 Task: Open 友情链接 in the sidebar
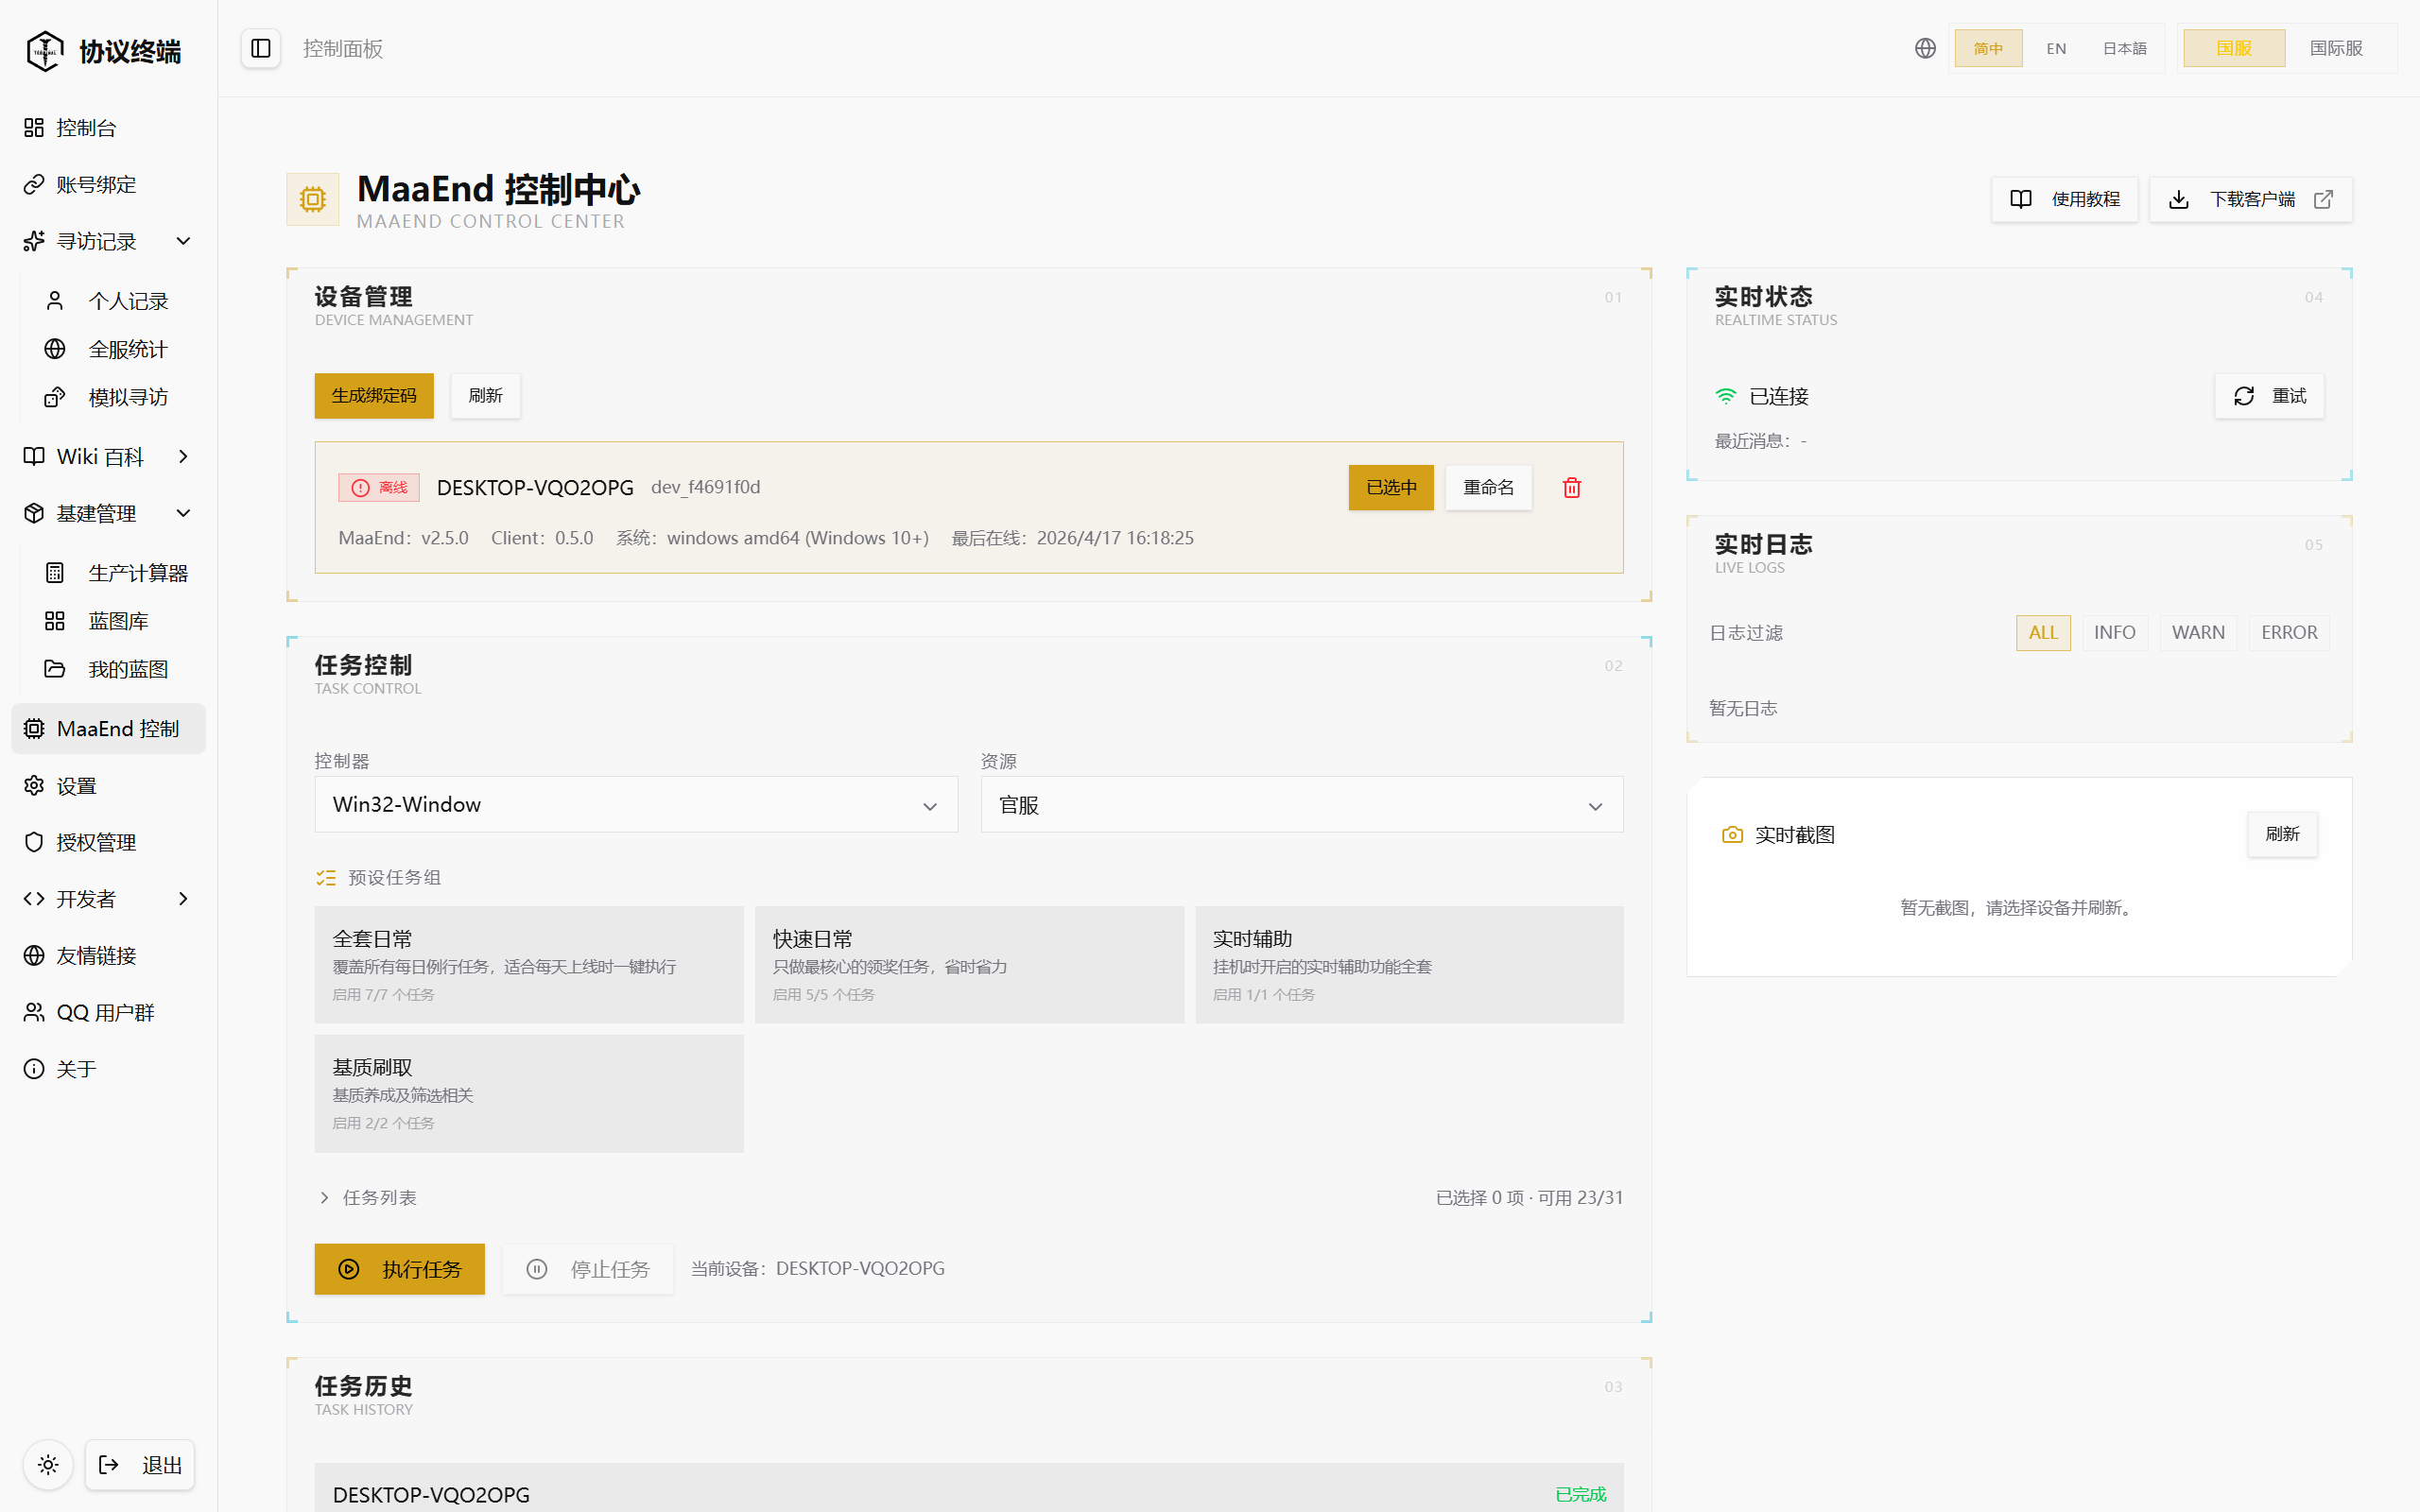tap(108, 956)
